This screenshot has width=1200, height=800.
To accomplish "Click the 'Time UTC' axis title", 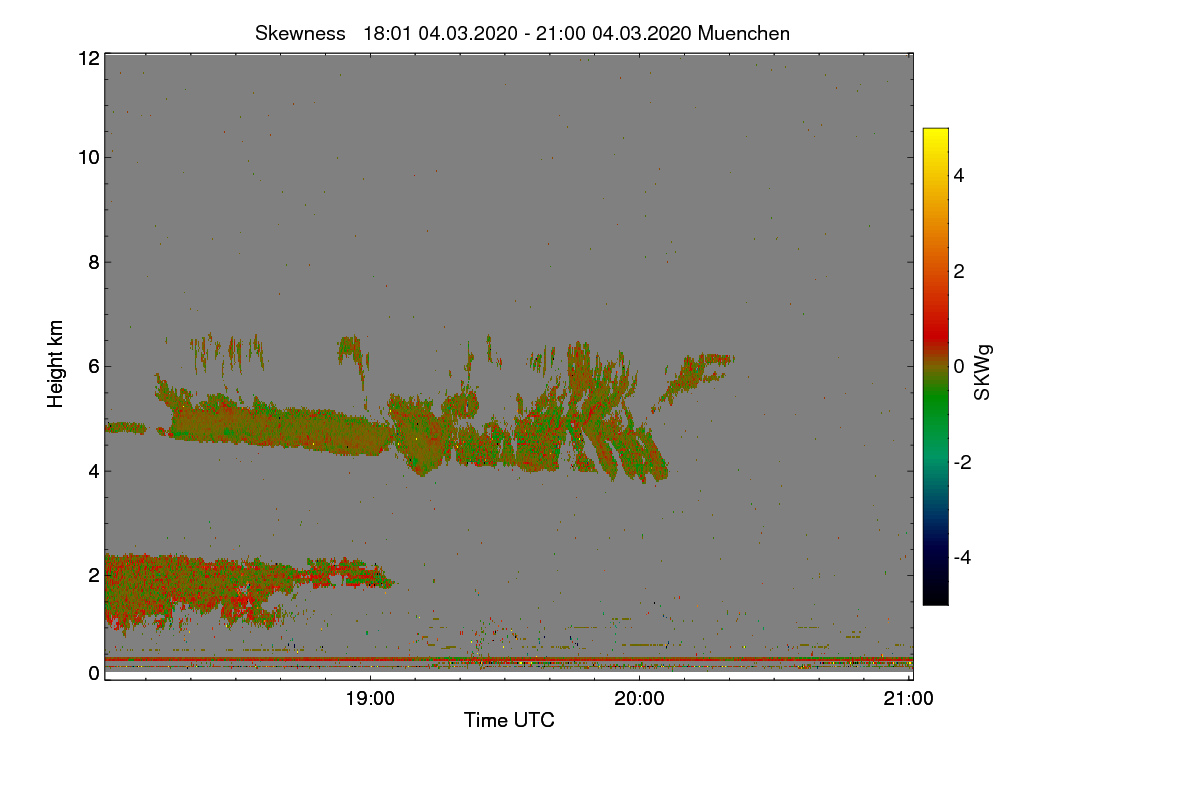I will (509, 720).
